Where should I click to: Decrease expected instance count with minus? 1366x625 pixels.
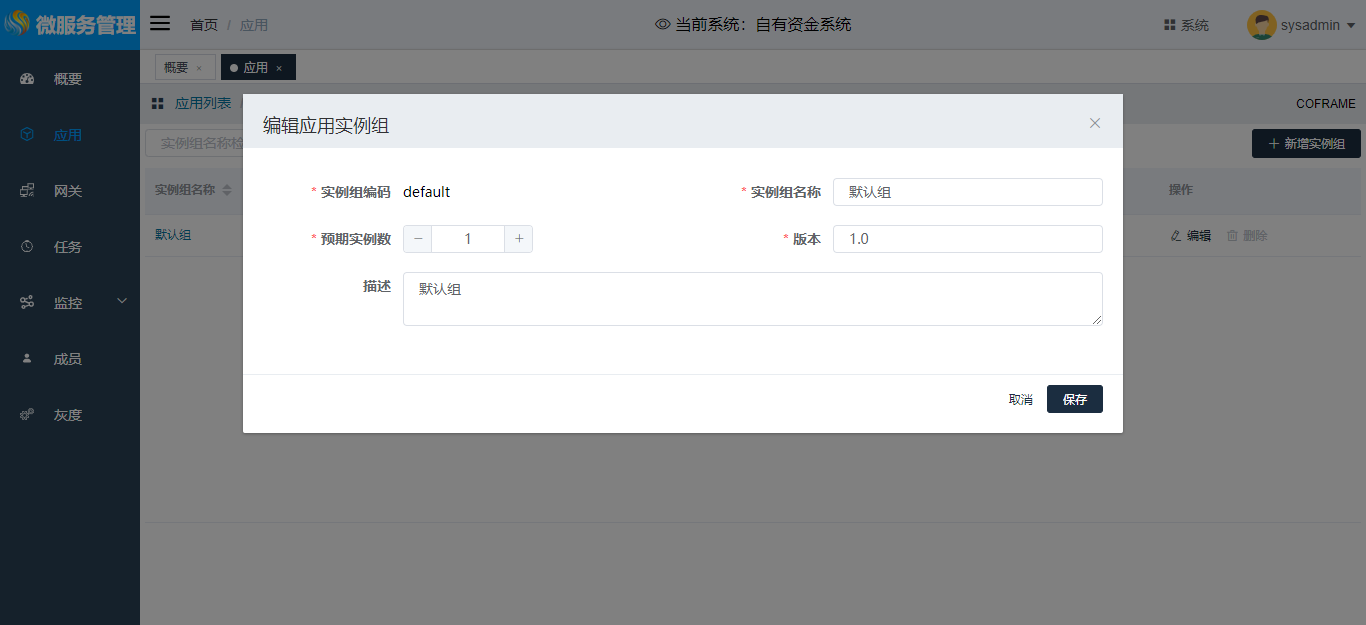point(418,239)
